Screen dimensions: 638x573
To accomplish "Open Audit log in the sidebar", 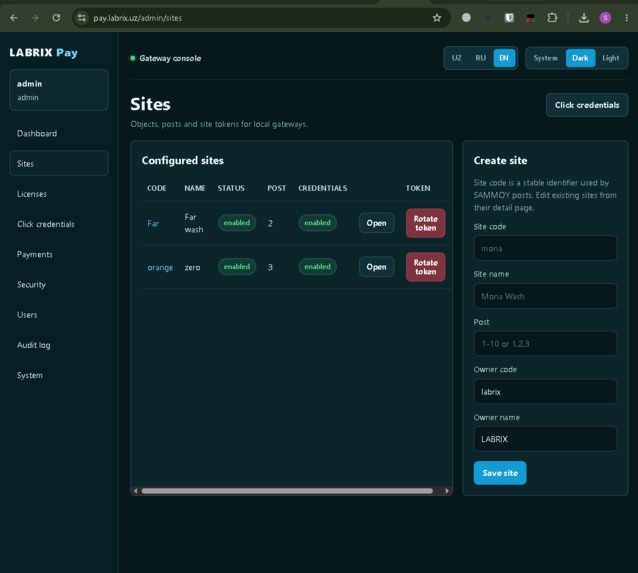I will [x=59, y=345].
